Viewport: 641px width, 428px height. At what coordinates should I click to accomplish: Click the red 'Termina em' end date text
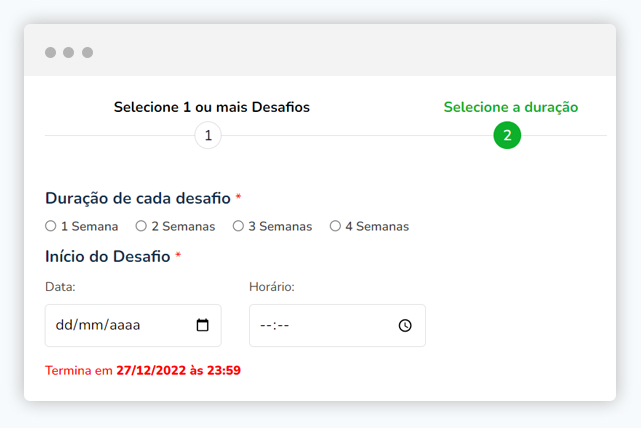coord(143,370)
